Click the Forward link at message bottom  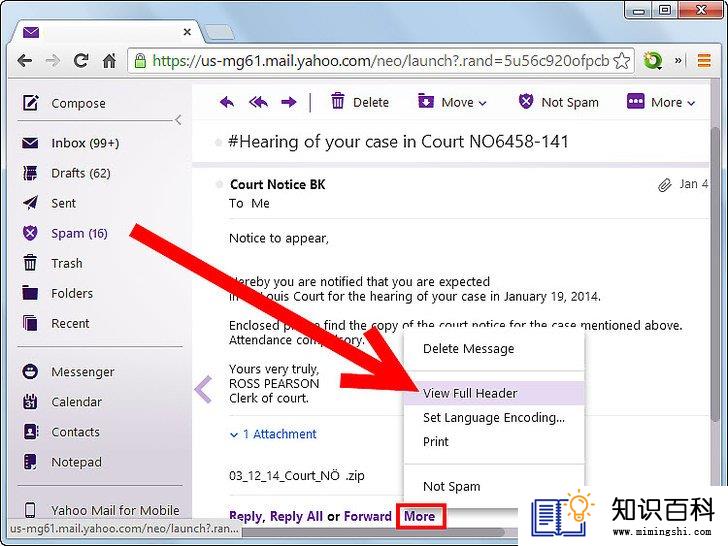[368, 516]
